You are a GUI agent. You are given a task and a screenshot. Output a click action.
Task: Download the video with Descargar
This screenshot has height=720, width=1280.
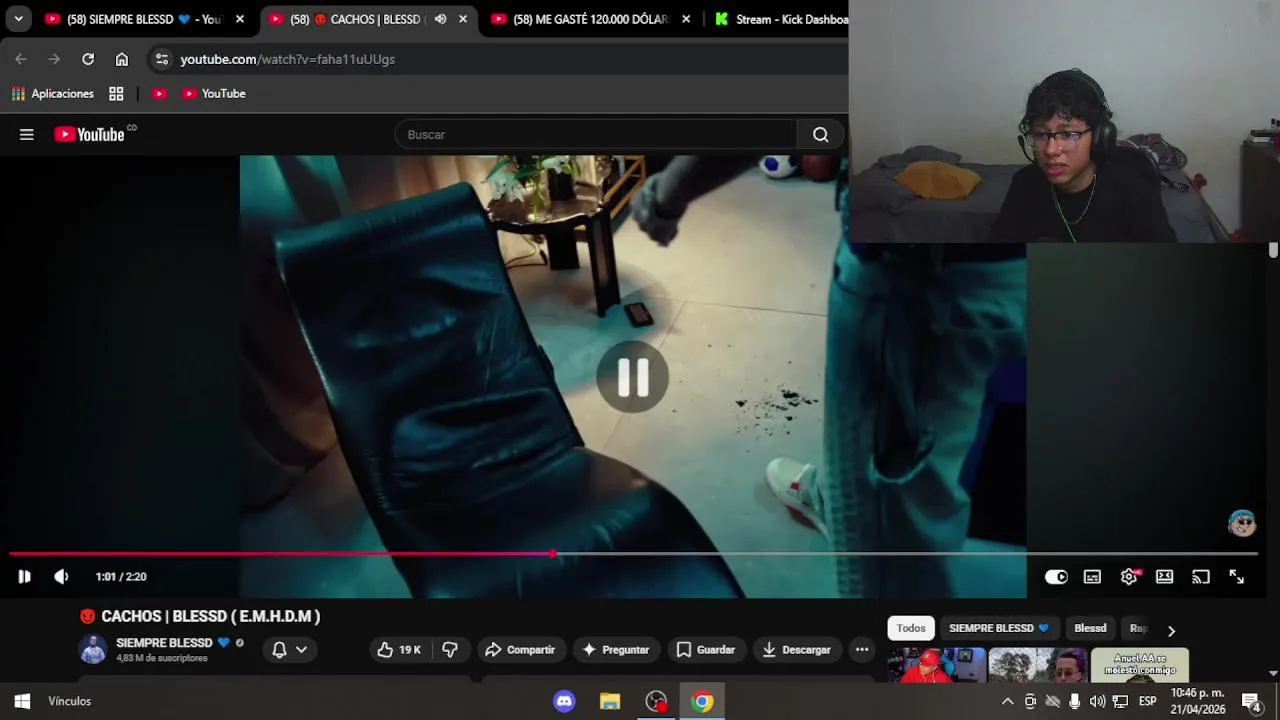797,650
